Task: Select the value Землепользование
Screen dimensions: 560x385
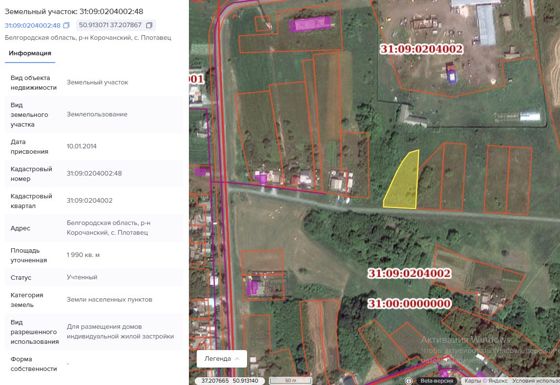Action: [97, 114]
